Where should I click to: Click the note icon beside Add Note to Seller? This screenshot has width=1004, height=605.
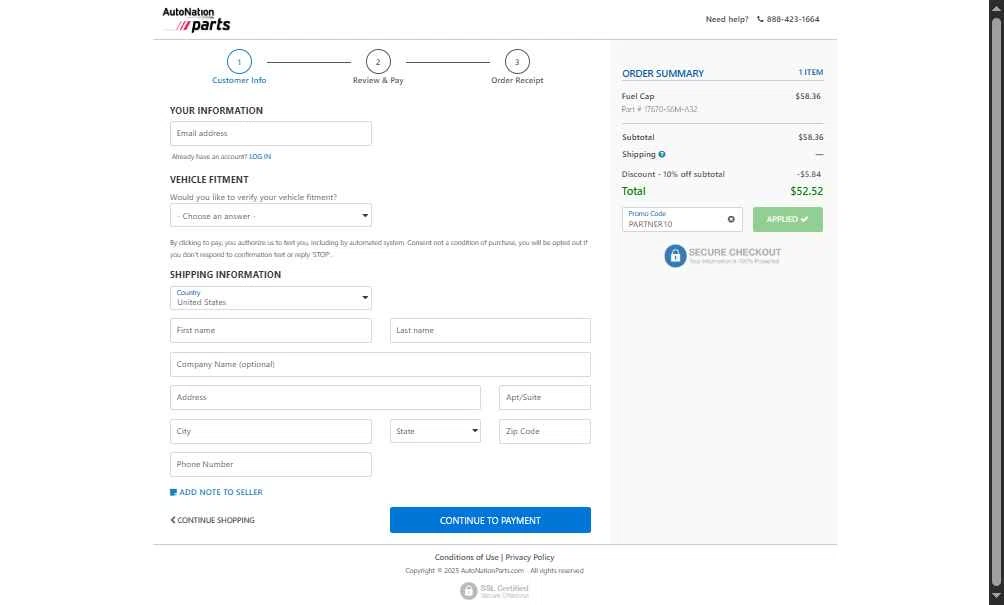[173, 492]
